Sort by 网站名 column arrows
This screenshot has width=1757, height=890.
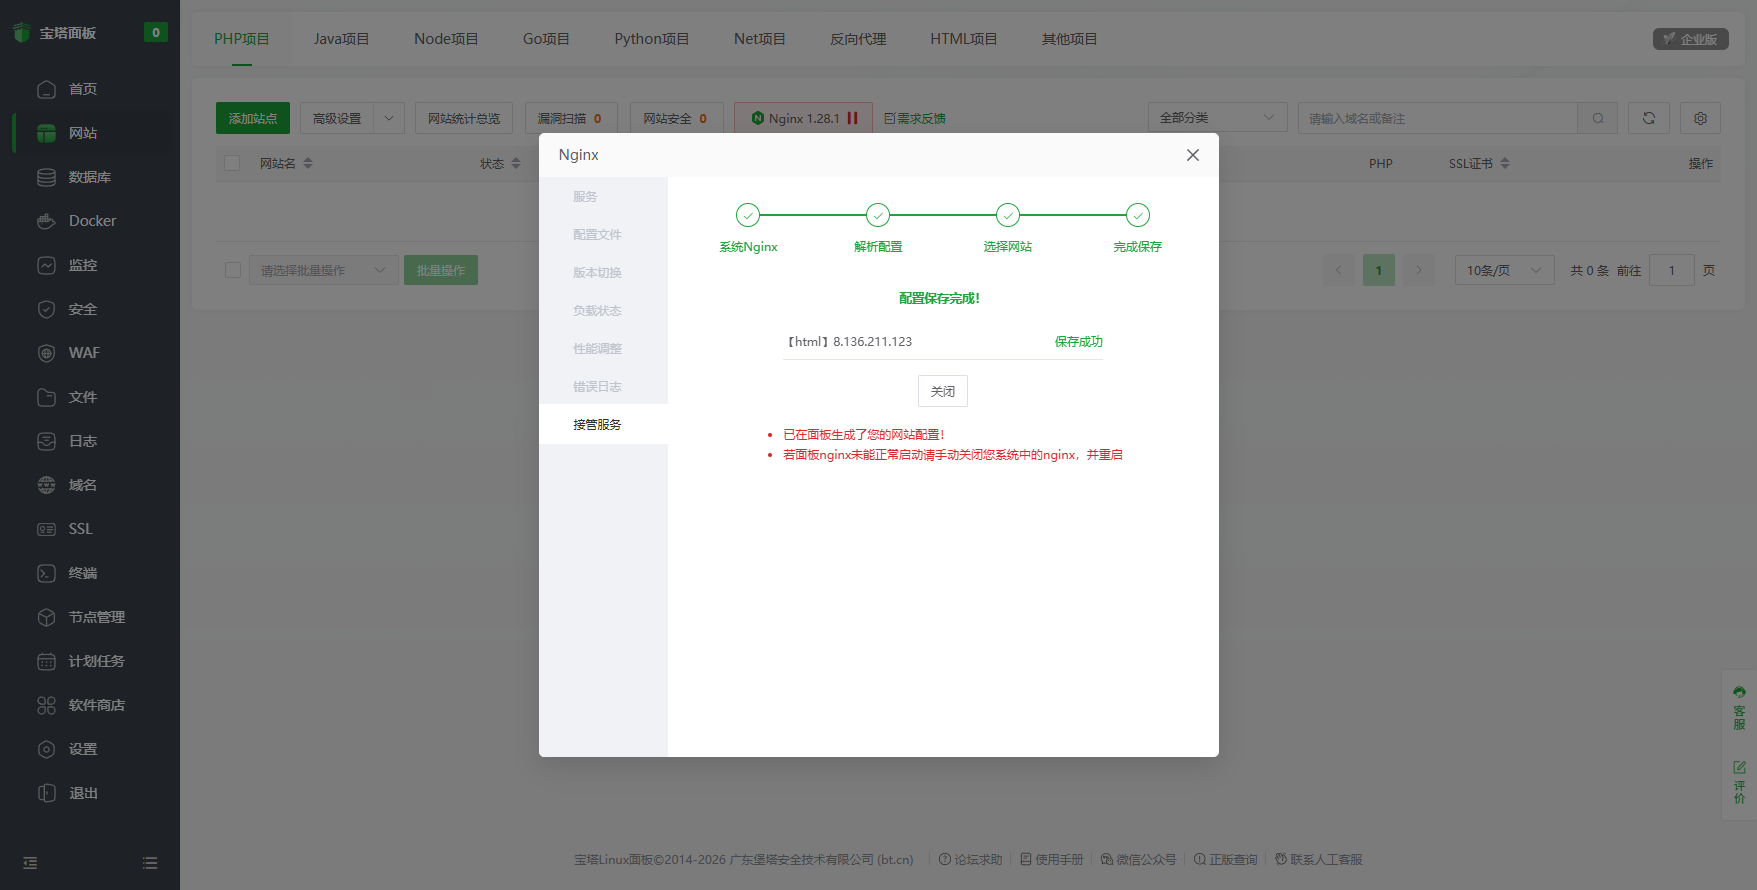pyautogui.click(x=308, y=163)
